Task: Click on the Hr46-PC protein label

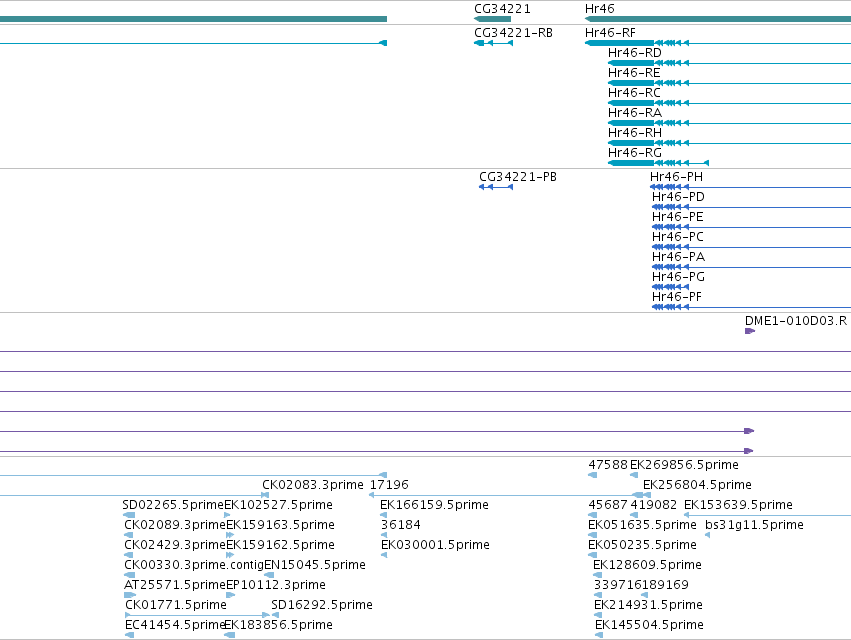Action: (x=678, y=237)
